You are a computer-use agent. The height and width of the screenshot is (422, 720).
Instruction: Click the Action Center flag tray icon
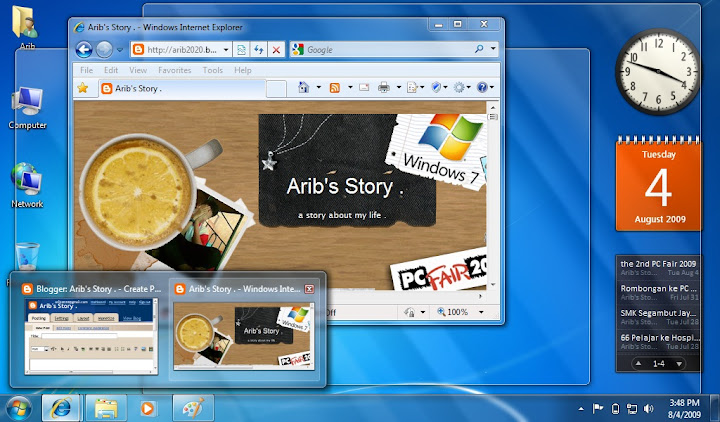598,408
